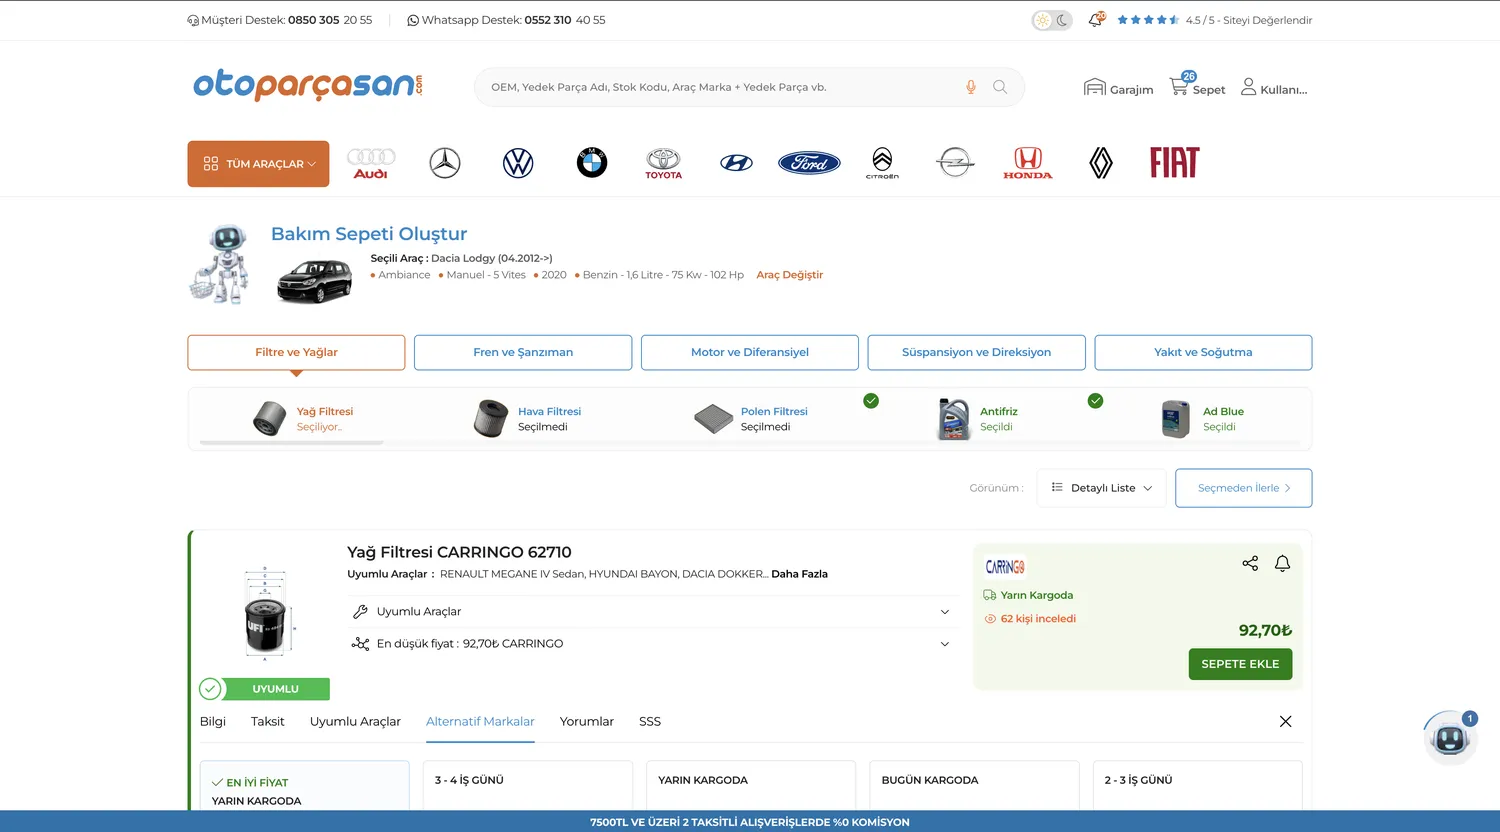Click the Araç Değiştir link
Image resolution: width=1500 pixels, height=832 pixels.
point(790,275)
